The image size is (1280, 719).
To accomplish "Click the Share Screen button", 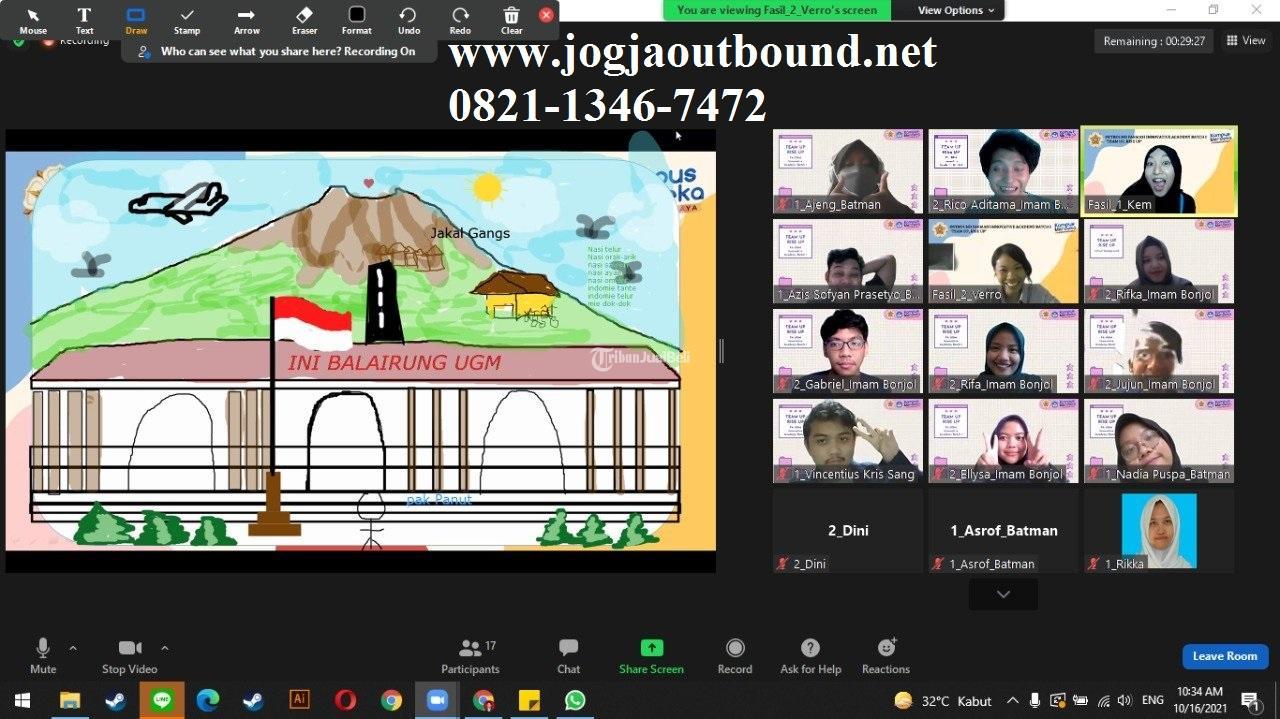I will tap(651, 655).
